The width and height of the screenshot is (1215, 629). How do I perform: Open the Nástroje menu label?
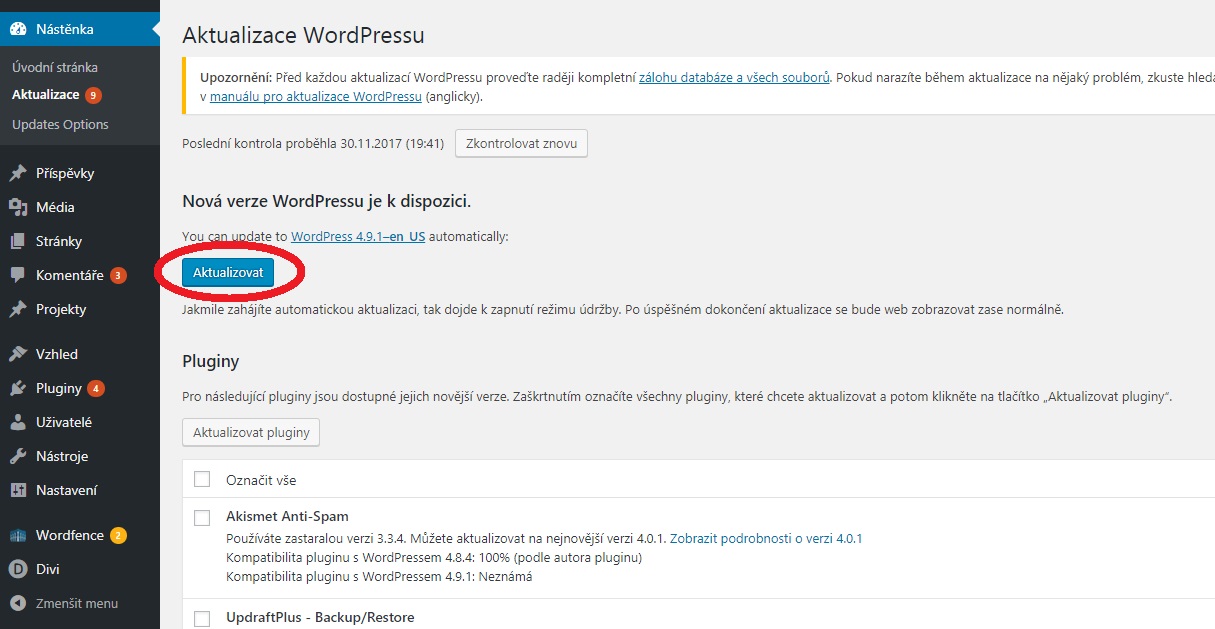coord(62,456)
